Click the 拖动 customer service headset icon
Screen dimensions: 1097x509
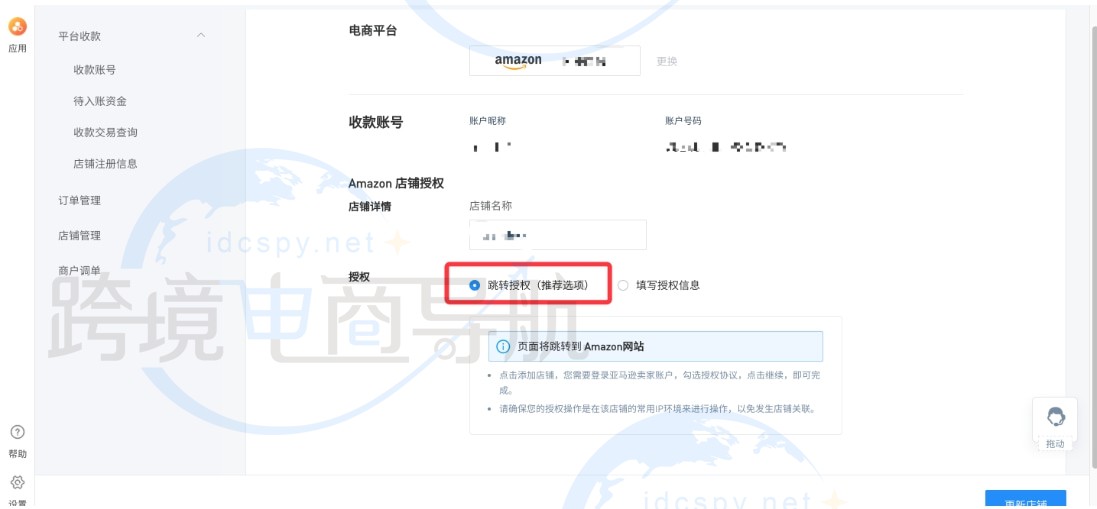click(x=1056, y=417)
